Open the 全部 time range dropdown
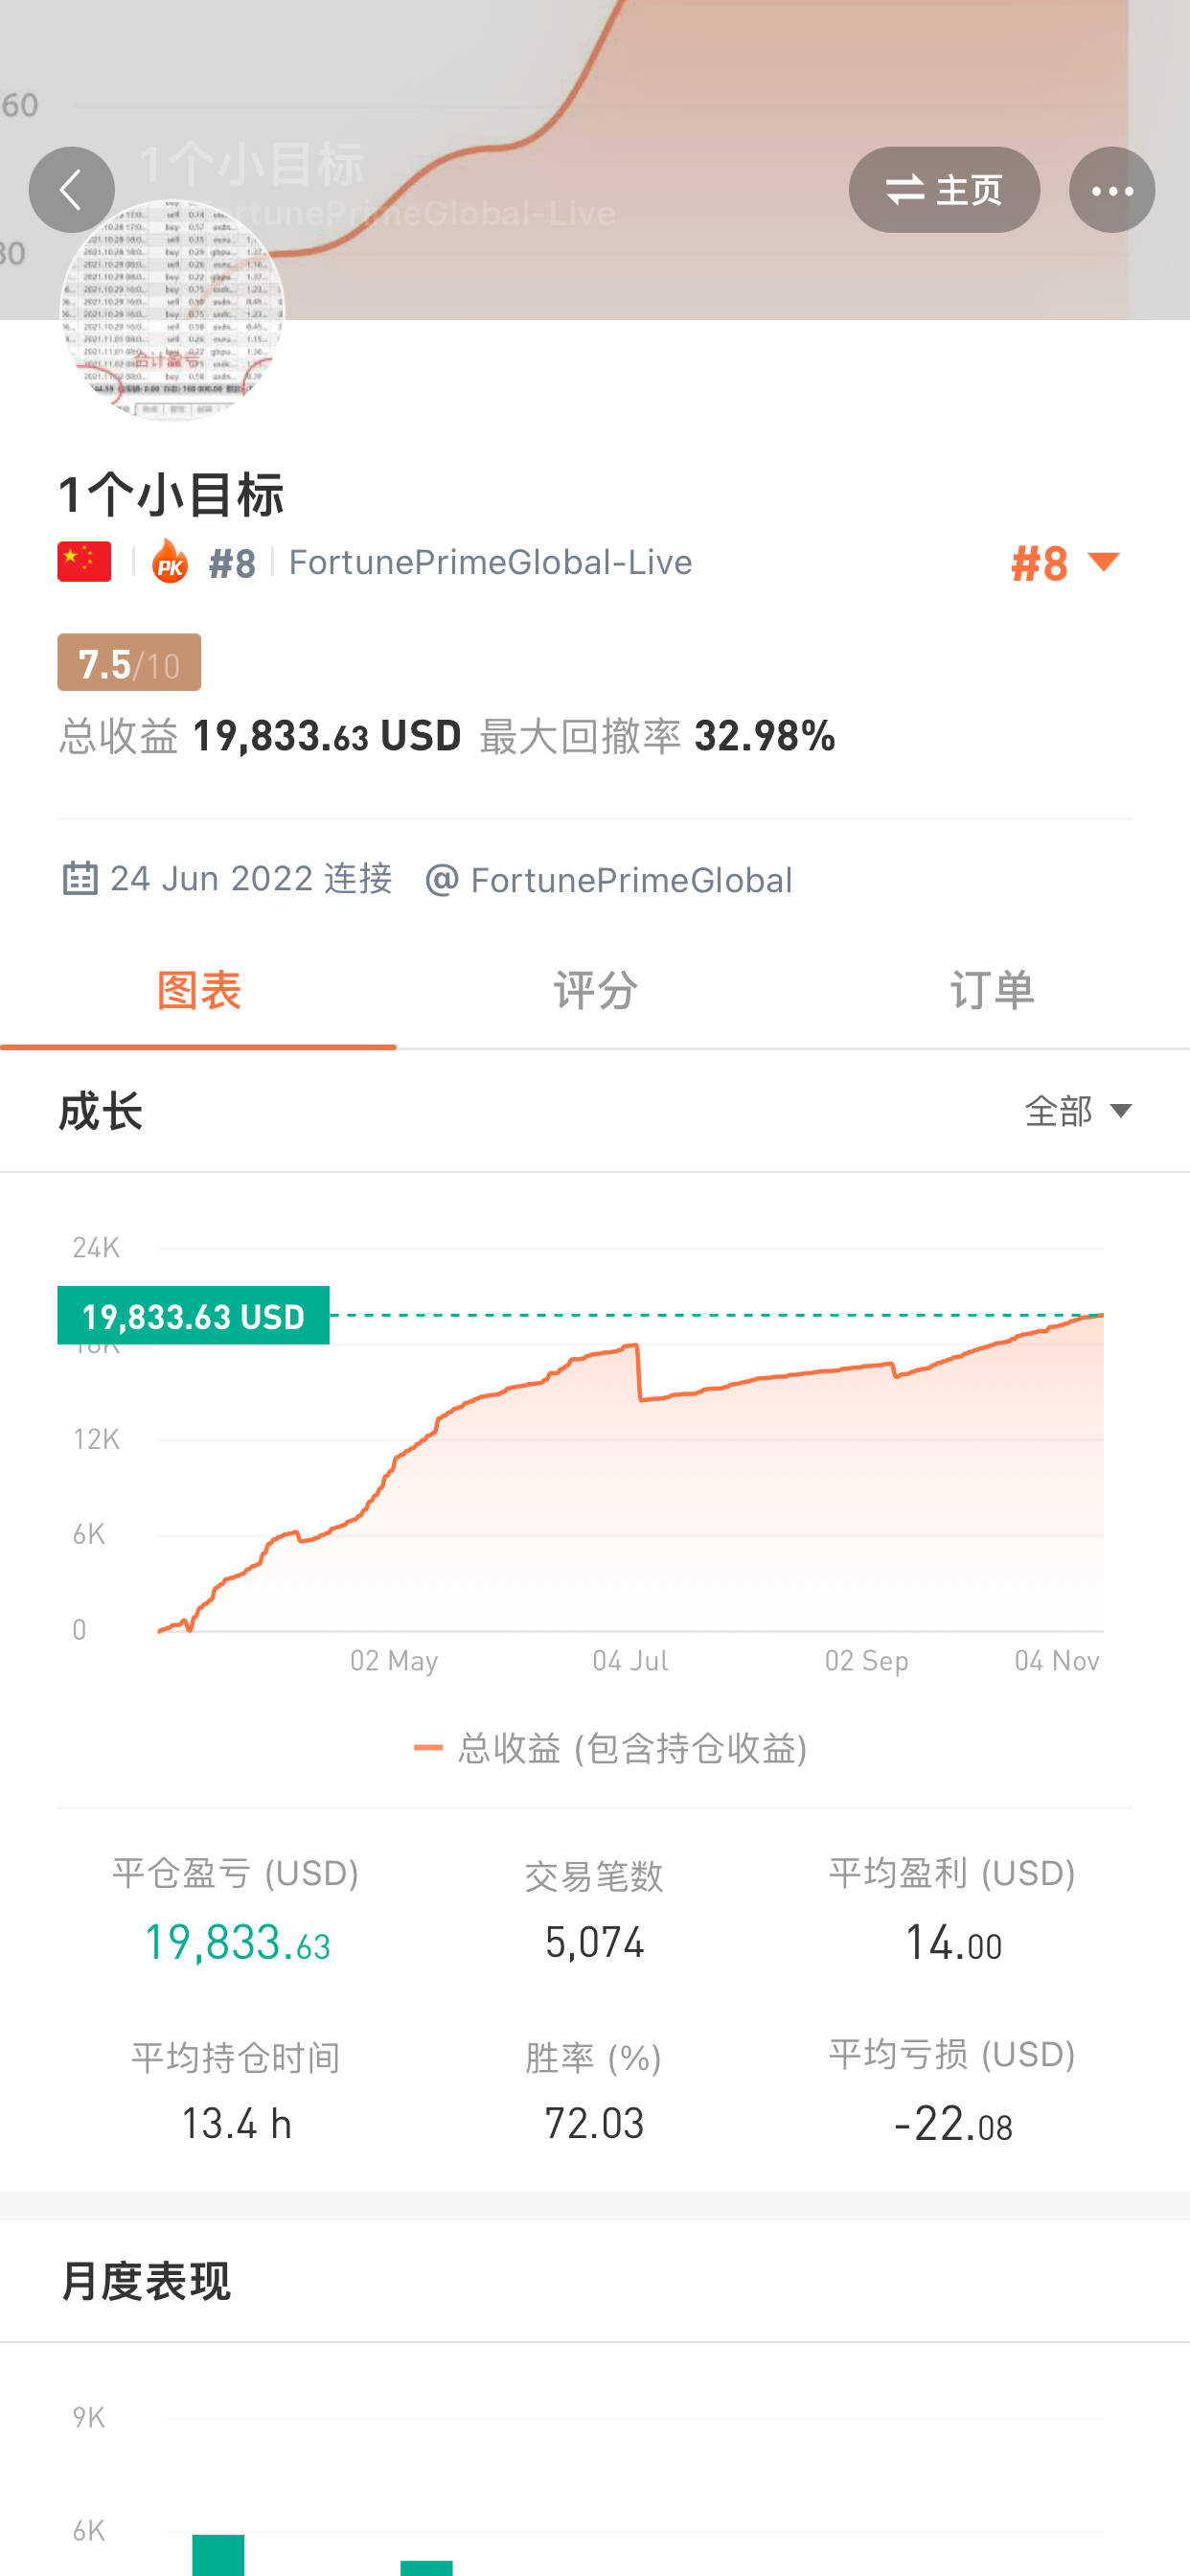The height and width of the screenshot is (2576, 1190). point(1078,1111)
